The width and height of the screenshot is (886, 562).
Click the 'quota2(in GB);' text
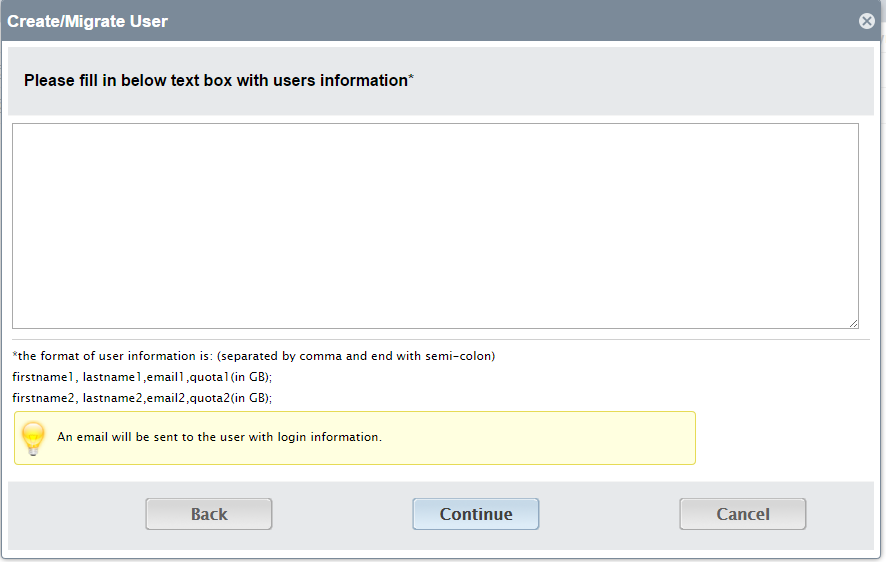coord(231,398)
